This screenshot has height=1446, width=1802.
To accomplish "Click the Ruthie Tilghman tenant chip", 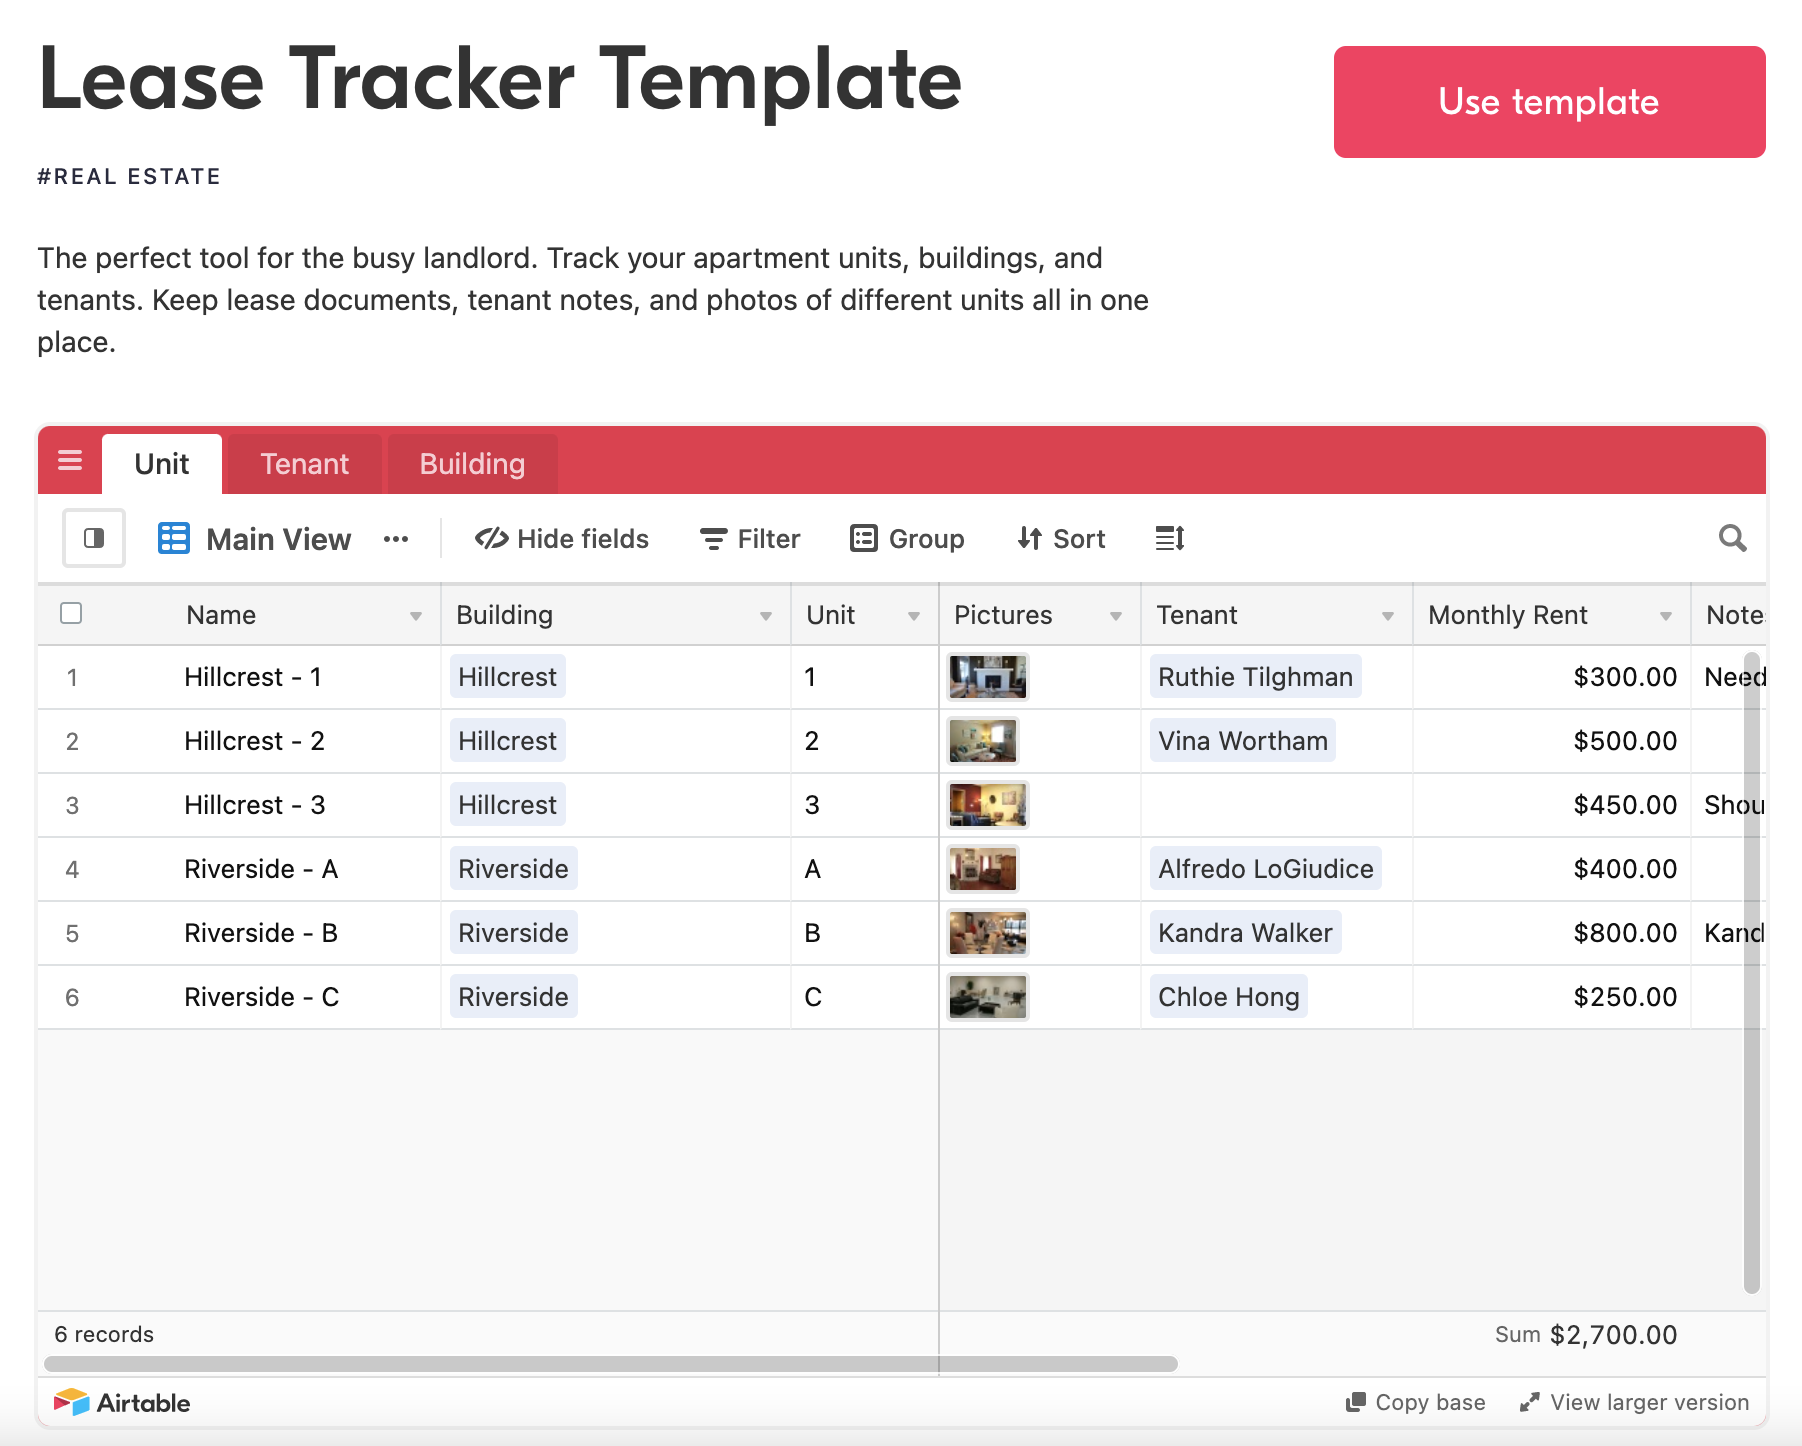I will (1255, 677).
